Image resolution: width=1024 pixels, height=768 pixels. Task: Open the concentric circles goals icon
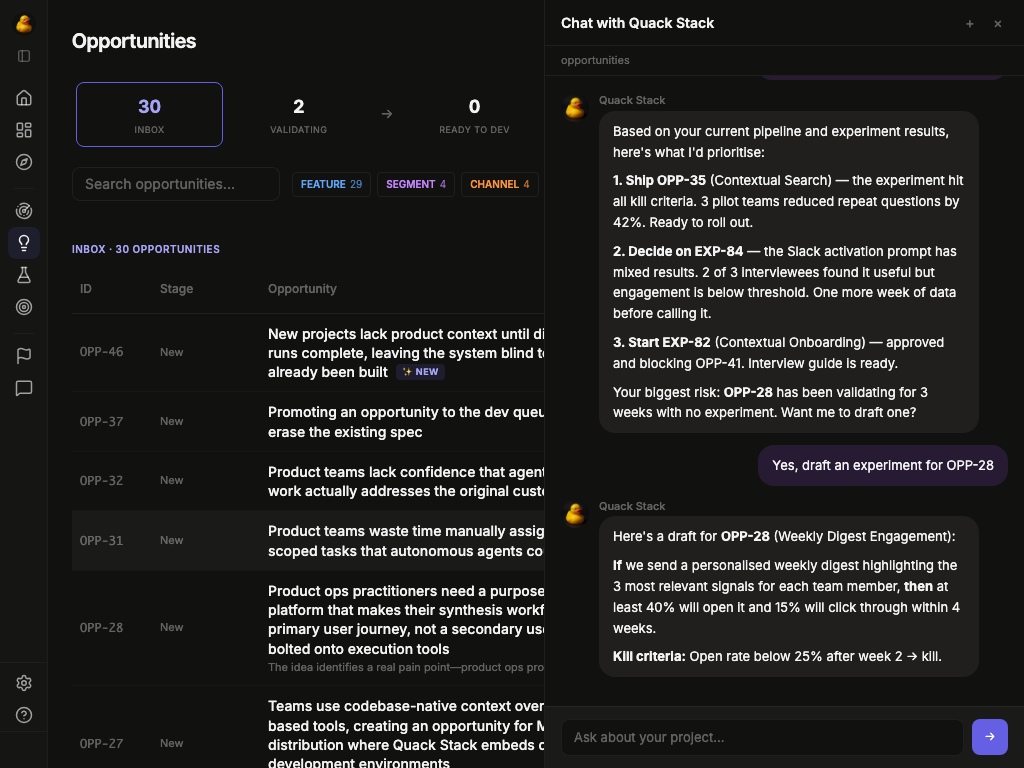[x=24, y=307]
